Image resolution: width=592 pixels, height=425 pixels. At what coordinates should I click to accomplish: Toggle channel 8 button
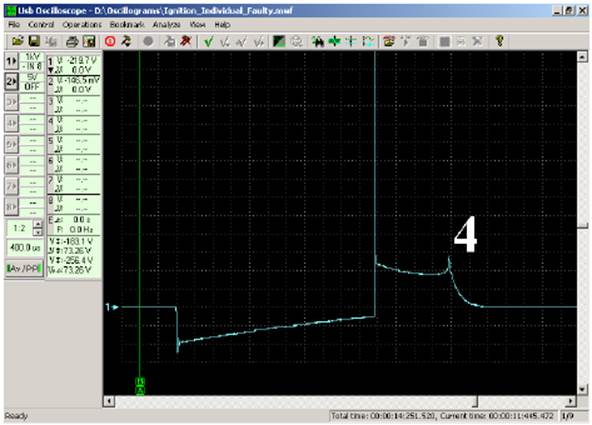click(x=11, y=206)
